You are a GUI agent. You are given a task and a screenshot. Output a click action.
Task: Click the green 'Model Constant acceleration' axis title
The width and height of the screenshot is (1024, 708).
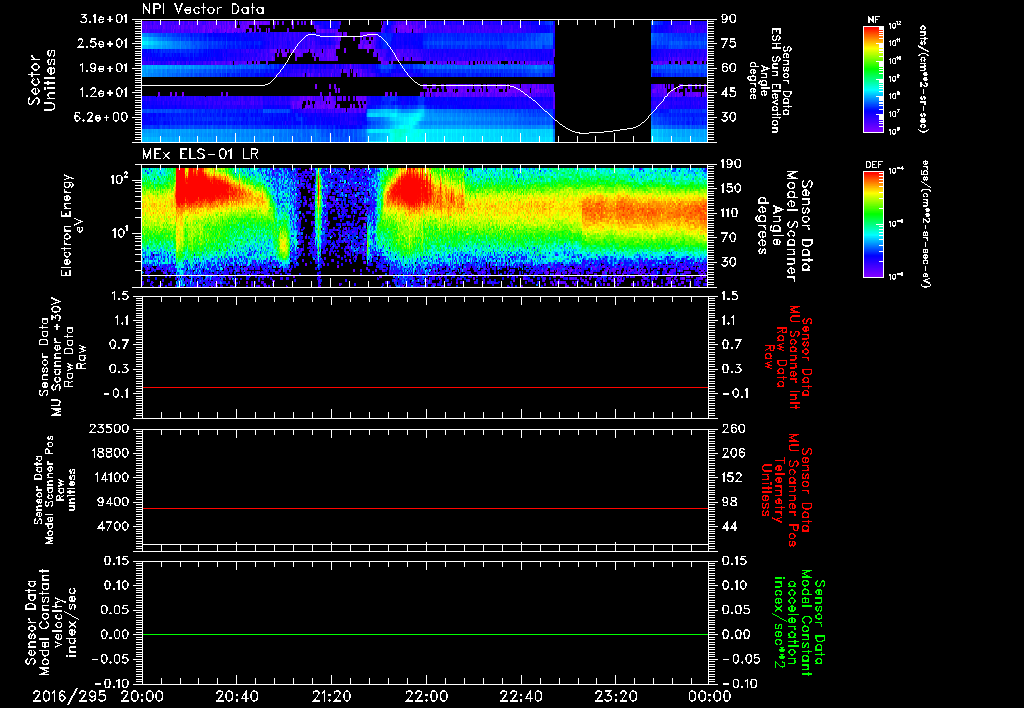(798, 622)
